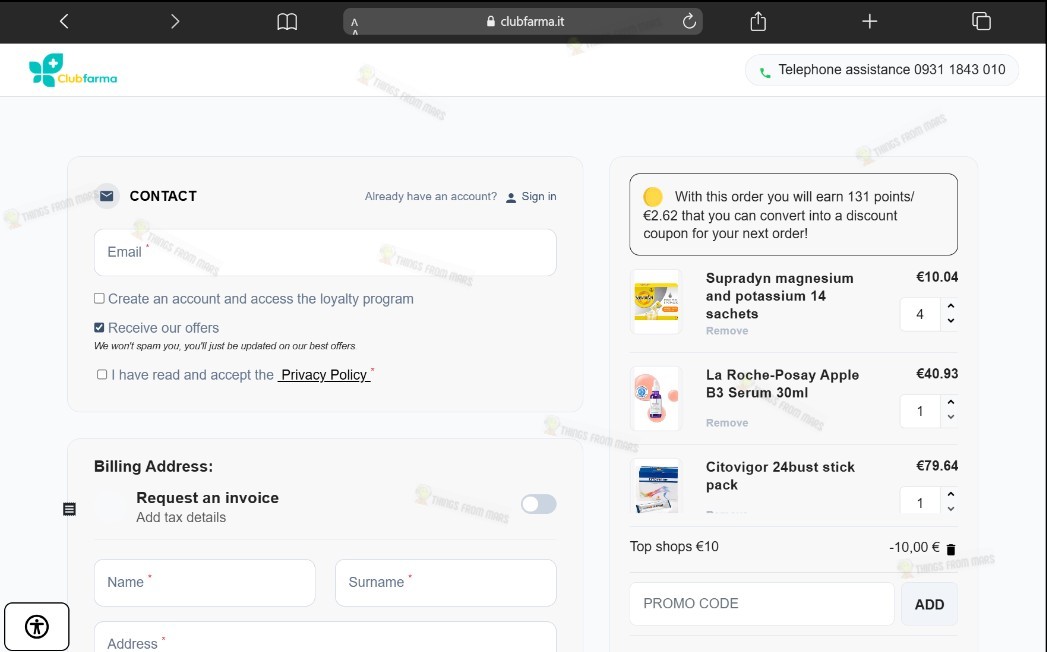Screen dimensions: 1047x652
Task: Open the text size reader icon in address bar
Action: [x=355, y=26]
